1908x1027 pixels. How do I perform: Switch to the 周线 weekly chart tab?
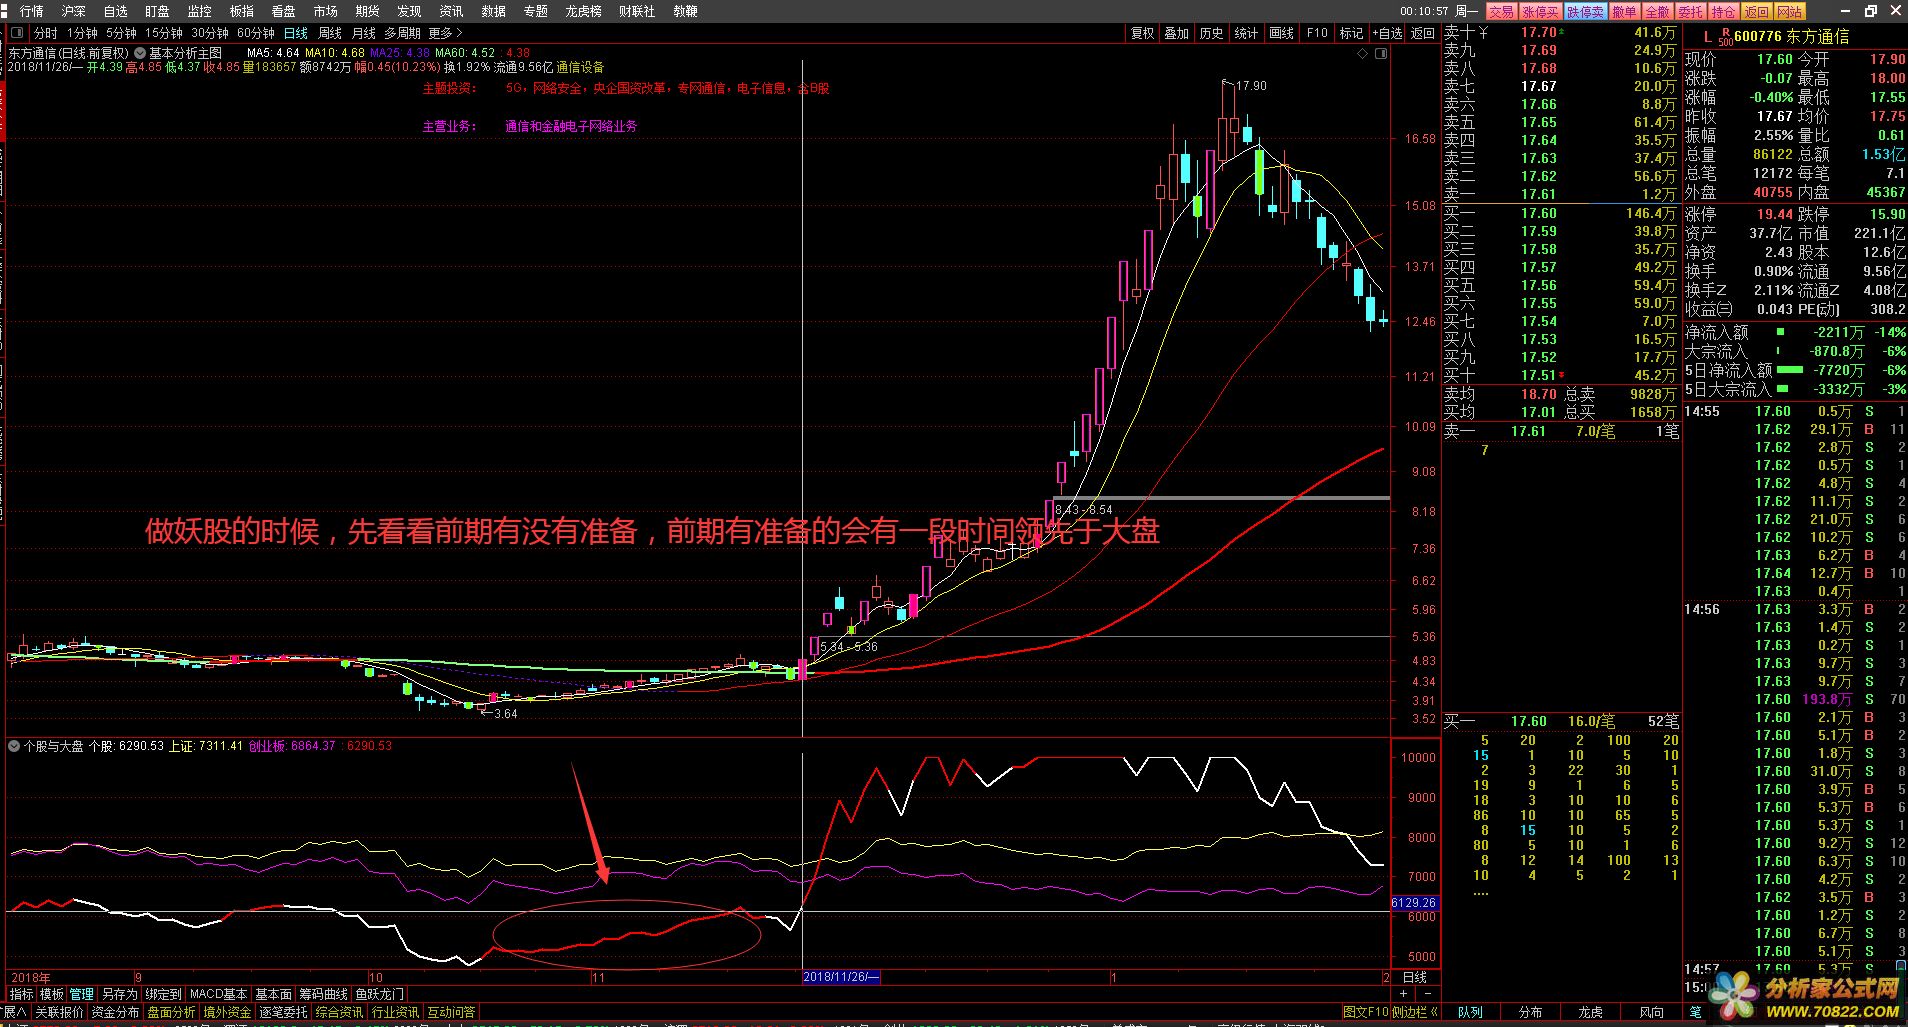point(330,33)
